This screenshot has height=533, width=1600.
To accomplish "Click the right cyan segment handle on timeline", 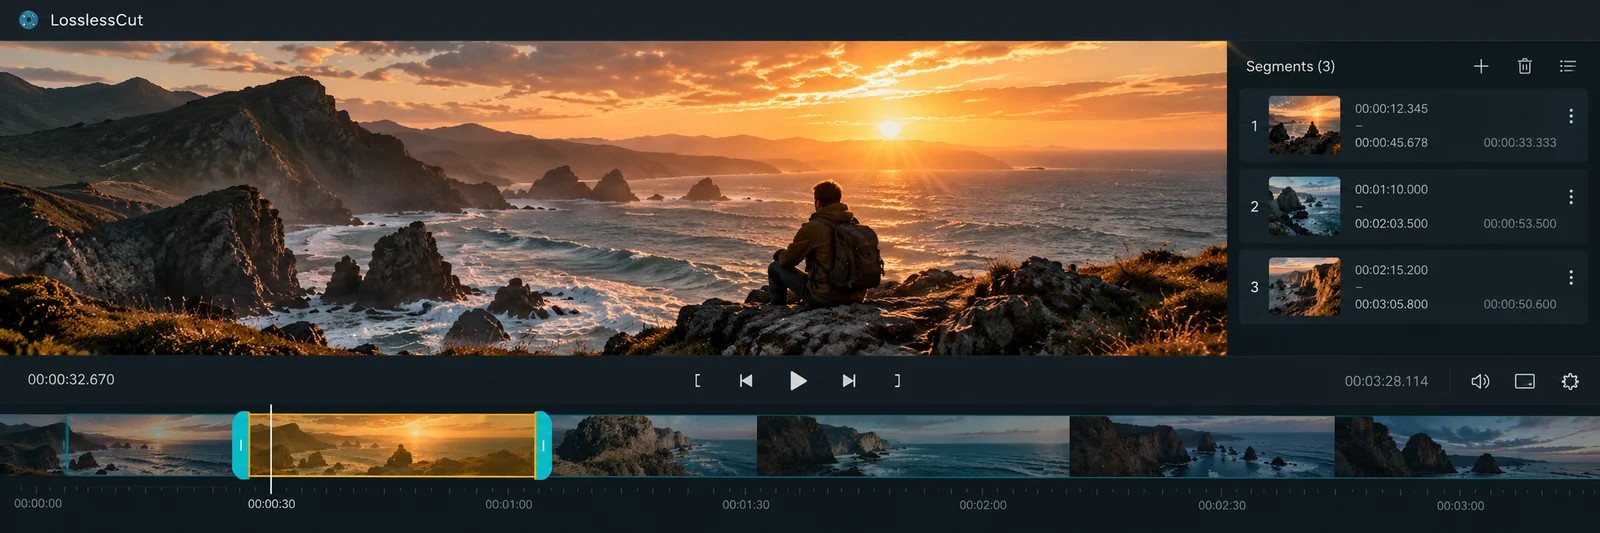I will (543, 445).
